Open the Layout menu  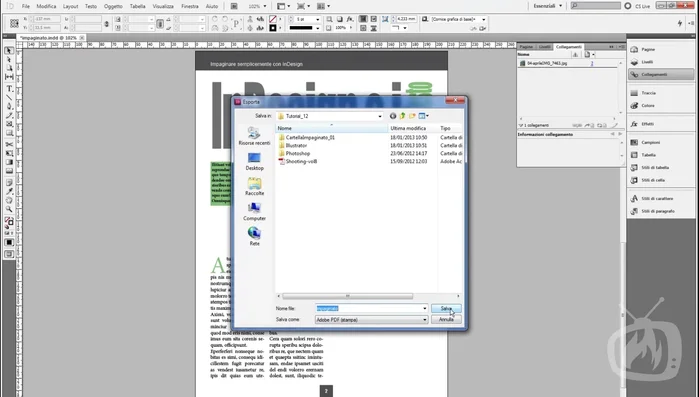(x=70, y=6)
